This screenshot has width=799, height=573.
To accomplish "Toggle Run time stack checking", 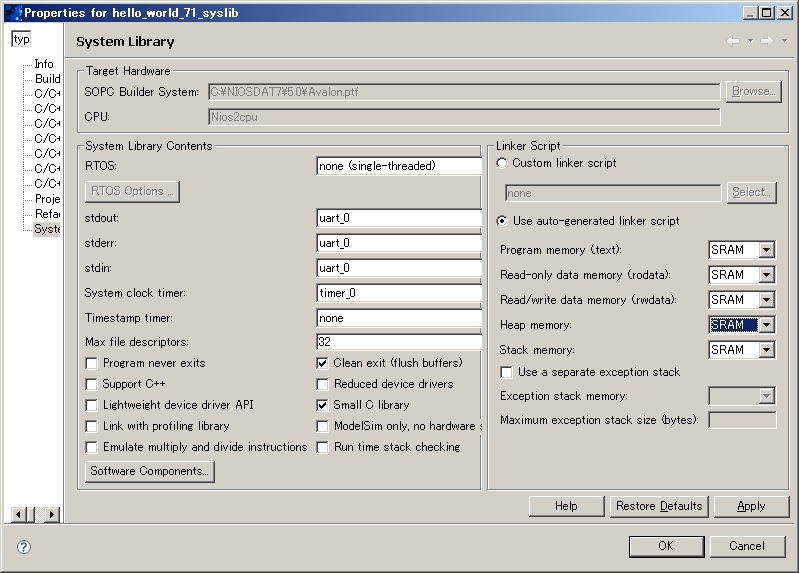I will (x=323, y=447).
